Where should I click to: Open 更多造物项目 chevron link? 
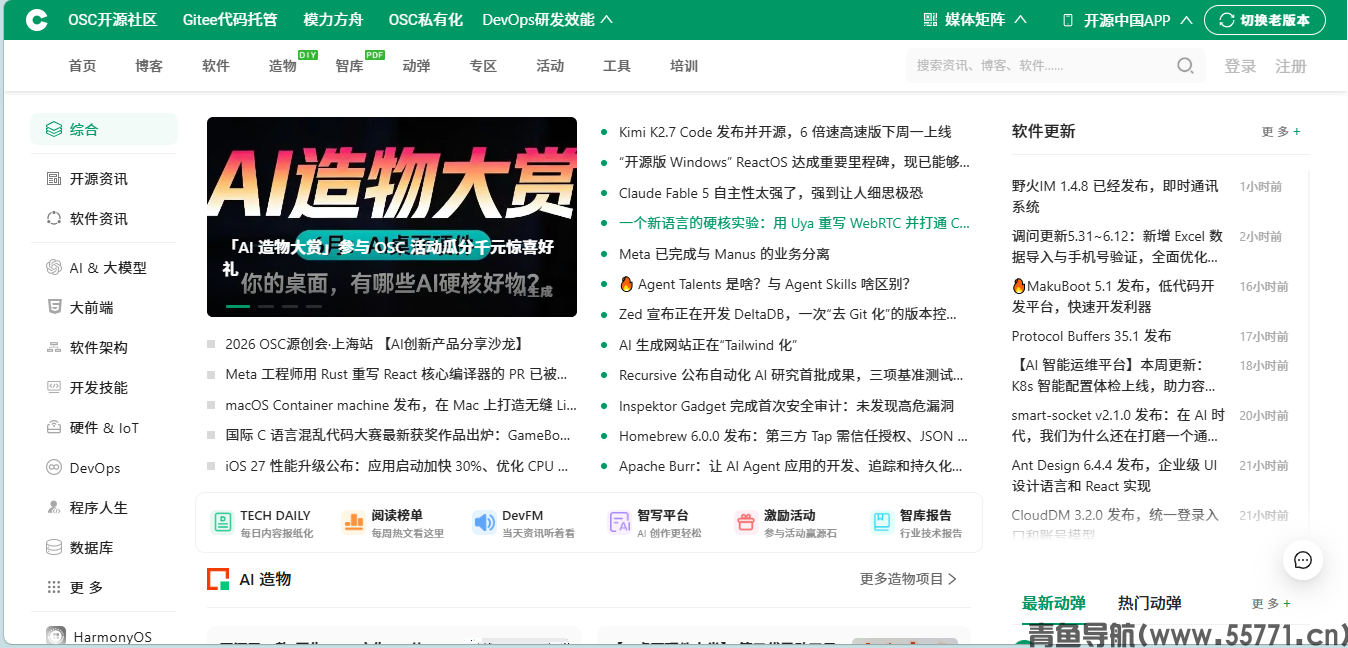tap(908, 579)
